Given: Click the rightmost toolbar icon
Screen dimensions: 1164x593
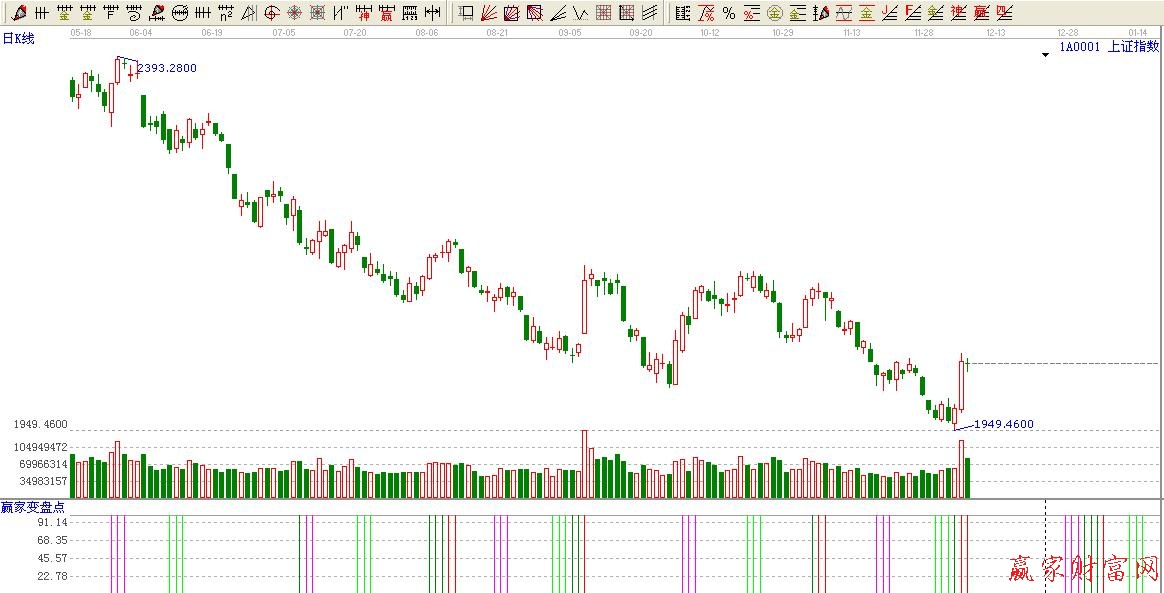Looking at the screenshot, I should [x=1004, y=13].
